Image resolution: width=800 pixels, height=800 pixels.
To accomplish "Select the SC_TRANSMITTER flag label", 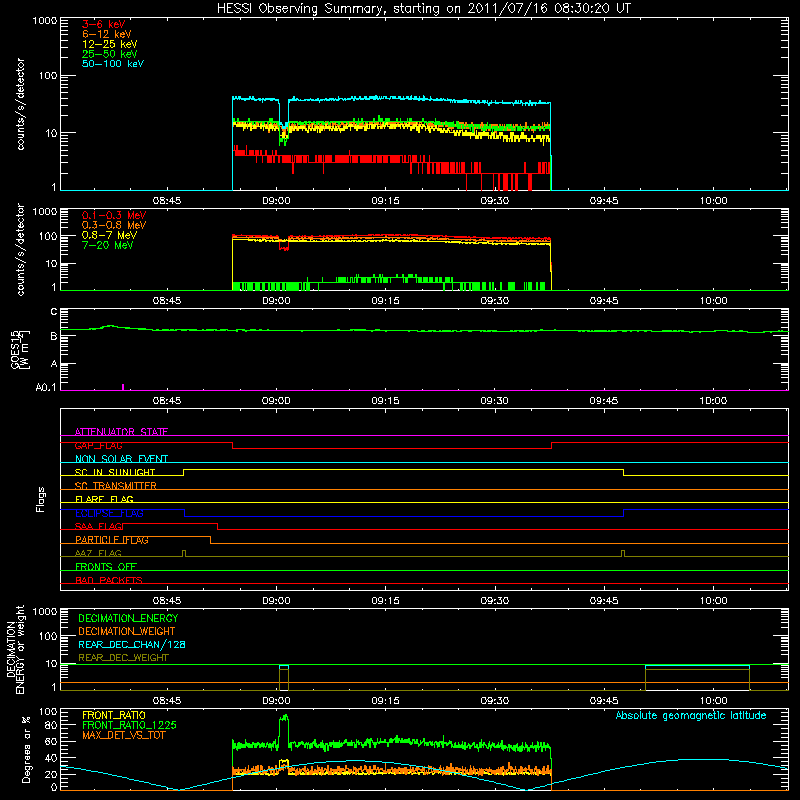I will [x=115, y=486].
